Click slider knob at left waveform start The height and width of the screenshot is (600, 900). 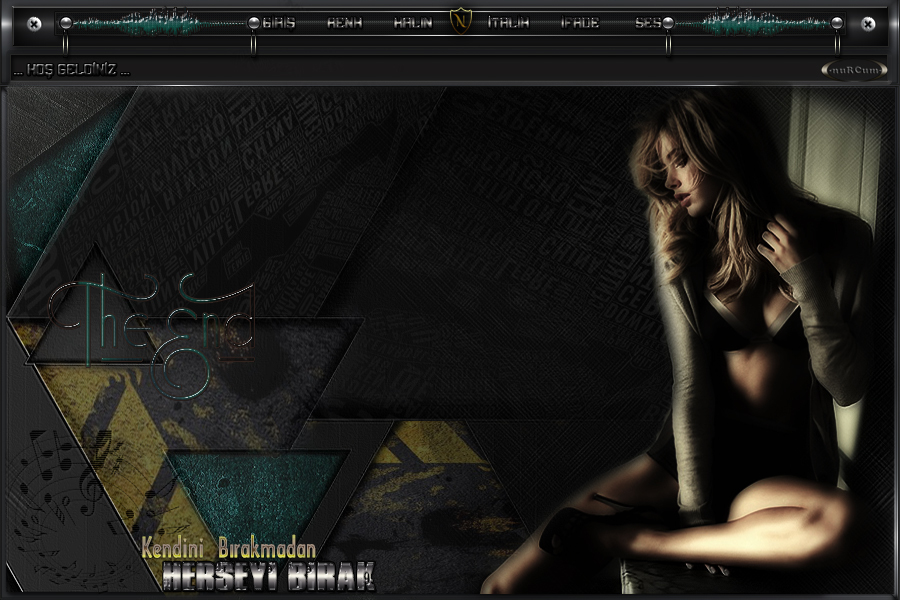click(66, 22)
